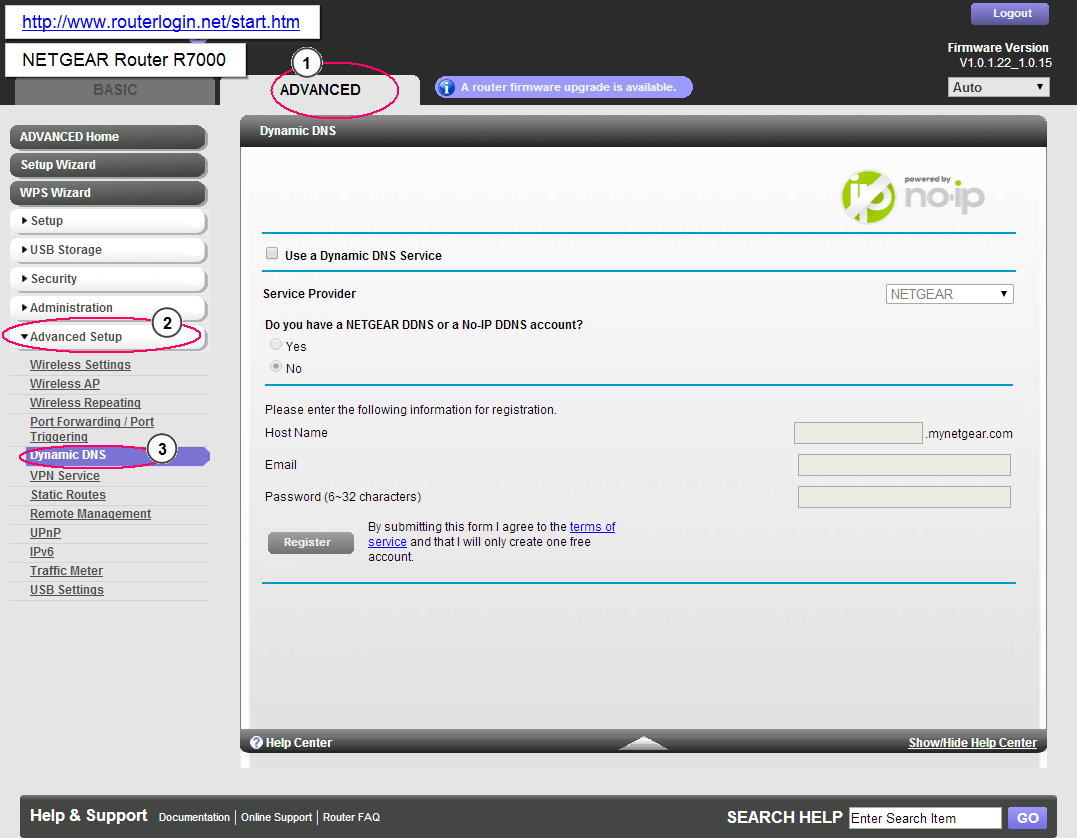
Task: Focus the Email input field
Action: pos(904,465)
